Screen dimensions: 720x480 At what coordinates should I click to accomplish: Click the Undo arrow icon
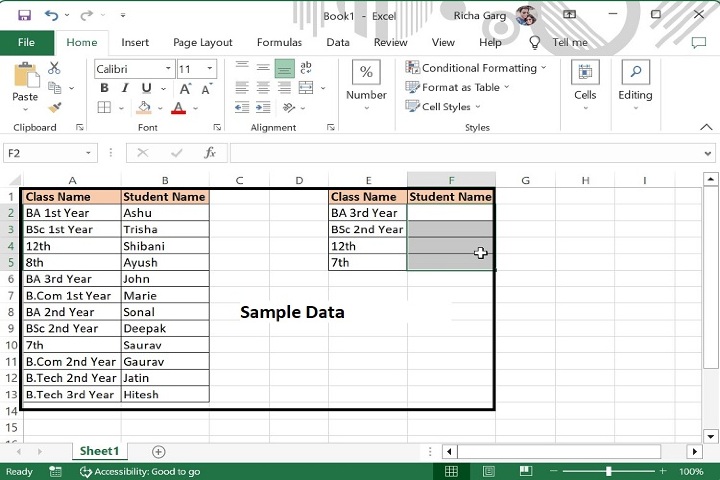[x=51, y=15]
